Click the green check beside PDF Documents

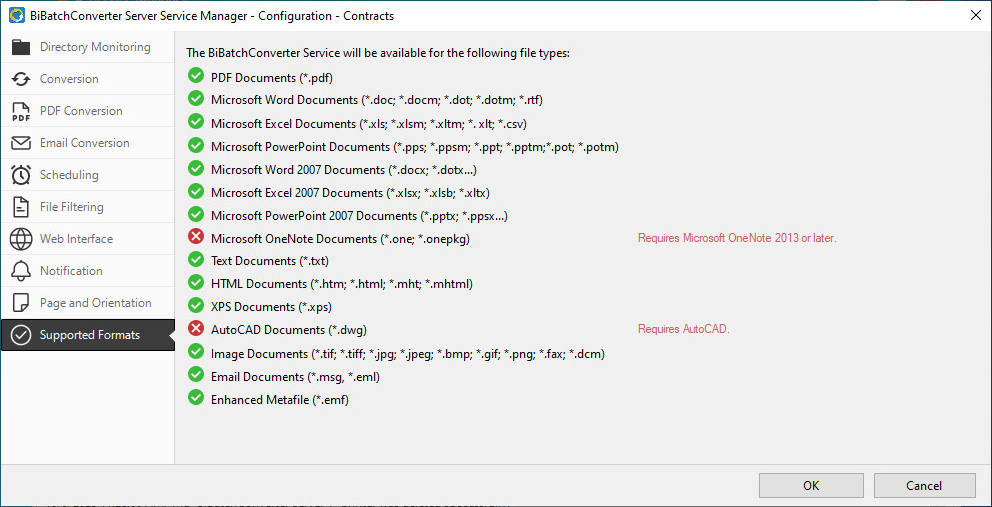196,76
